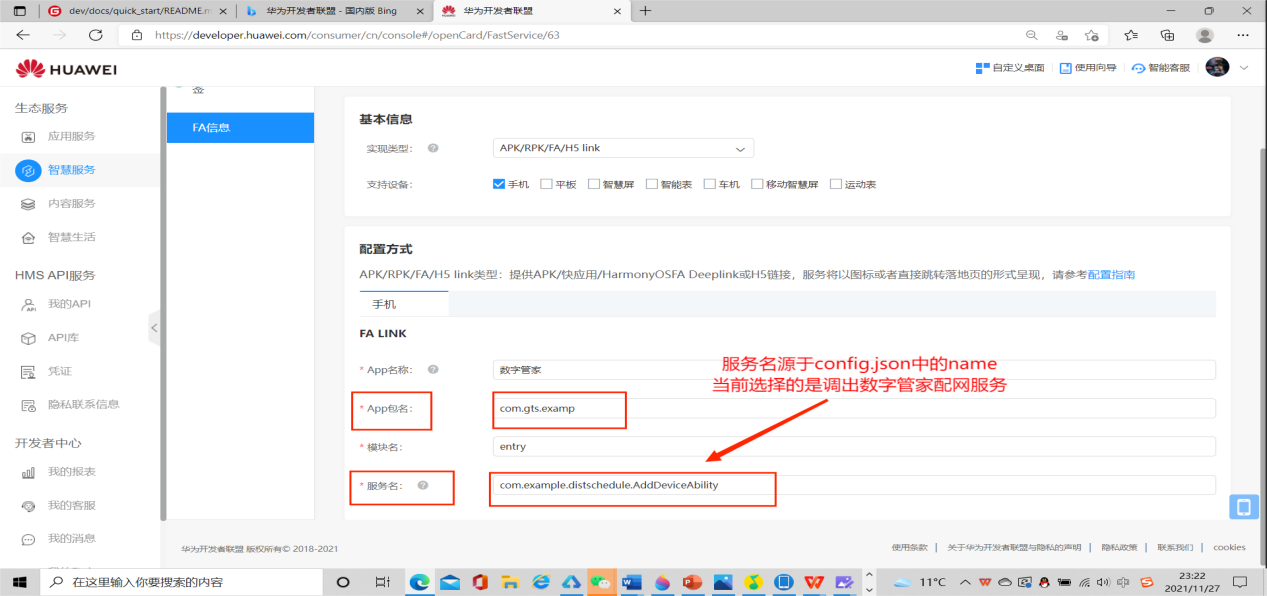This screenshot has width=1267, height=596.
Task: Open 使用向导 in the header
Action: tap(1088, 68)
